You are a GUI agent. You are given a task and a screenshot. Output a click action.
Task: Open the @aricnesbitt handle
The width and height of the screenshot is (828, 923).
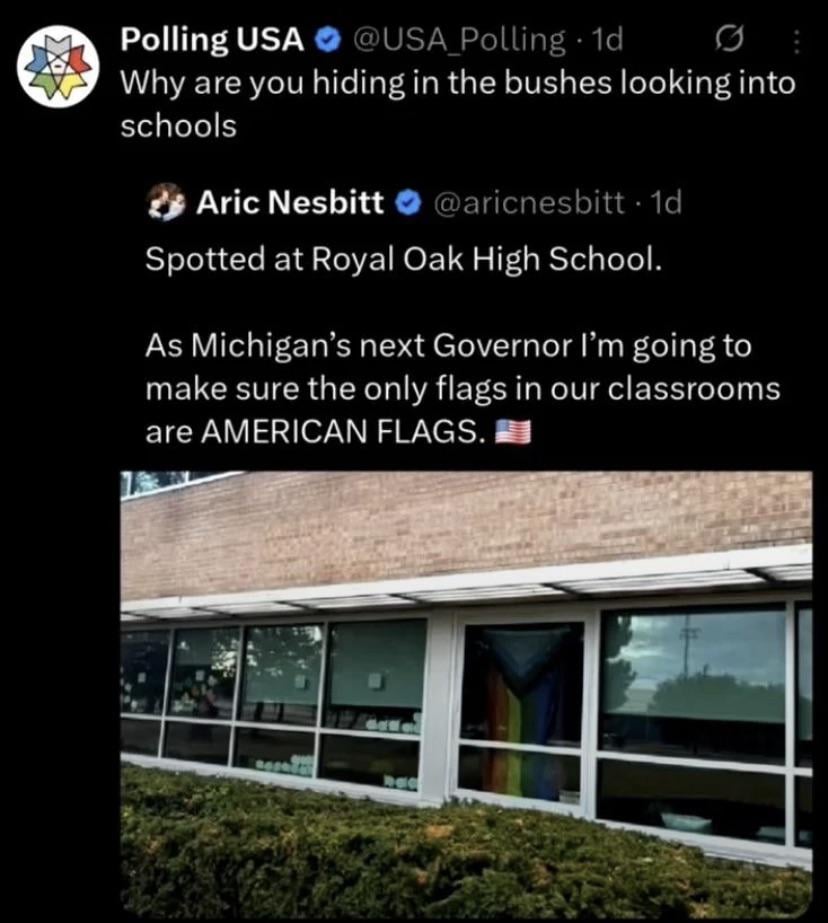pyautogui.click(x=529, y=203)
